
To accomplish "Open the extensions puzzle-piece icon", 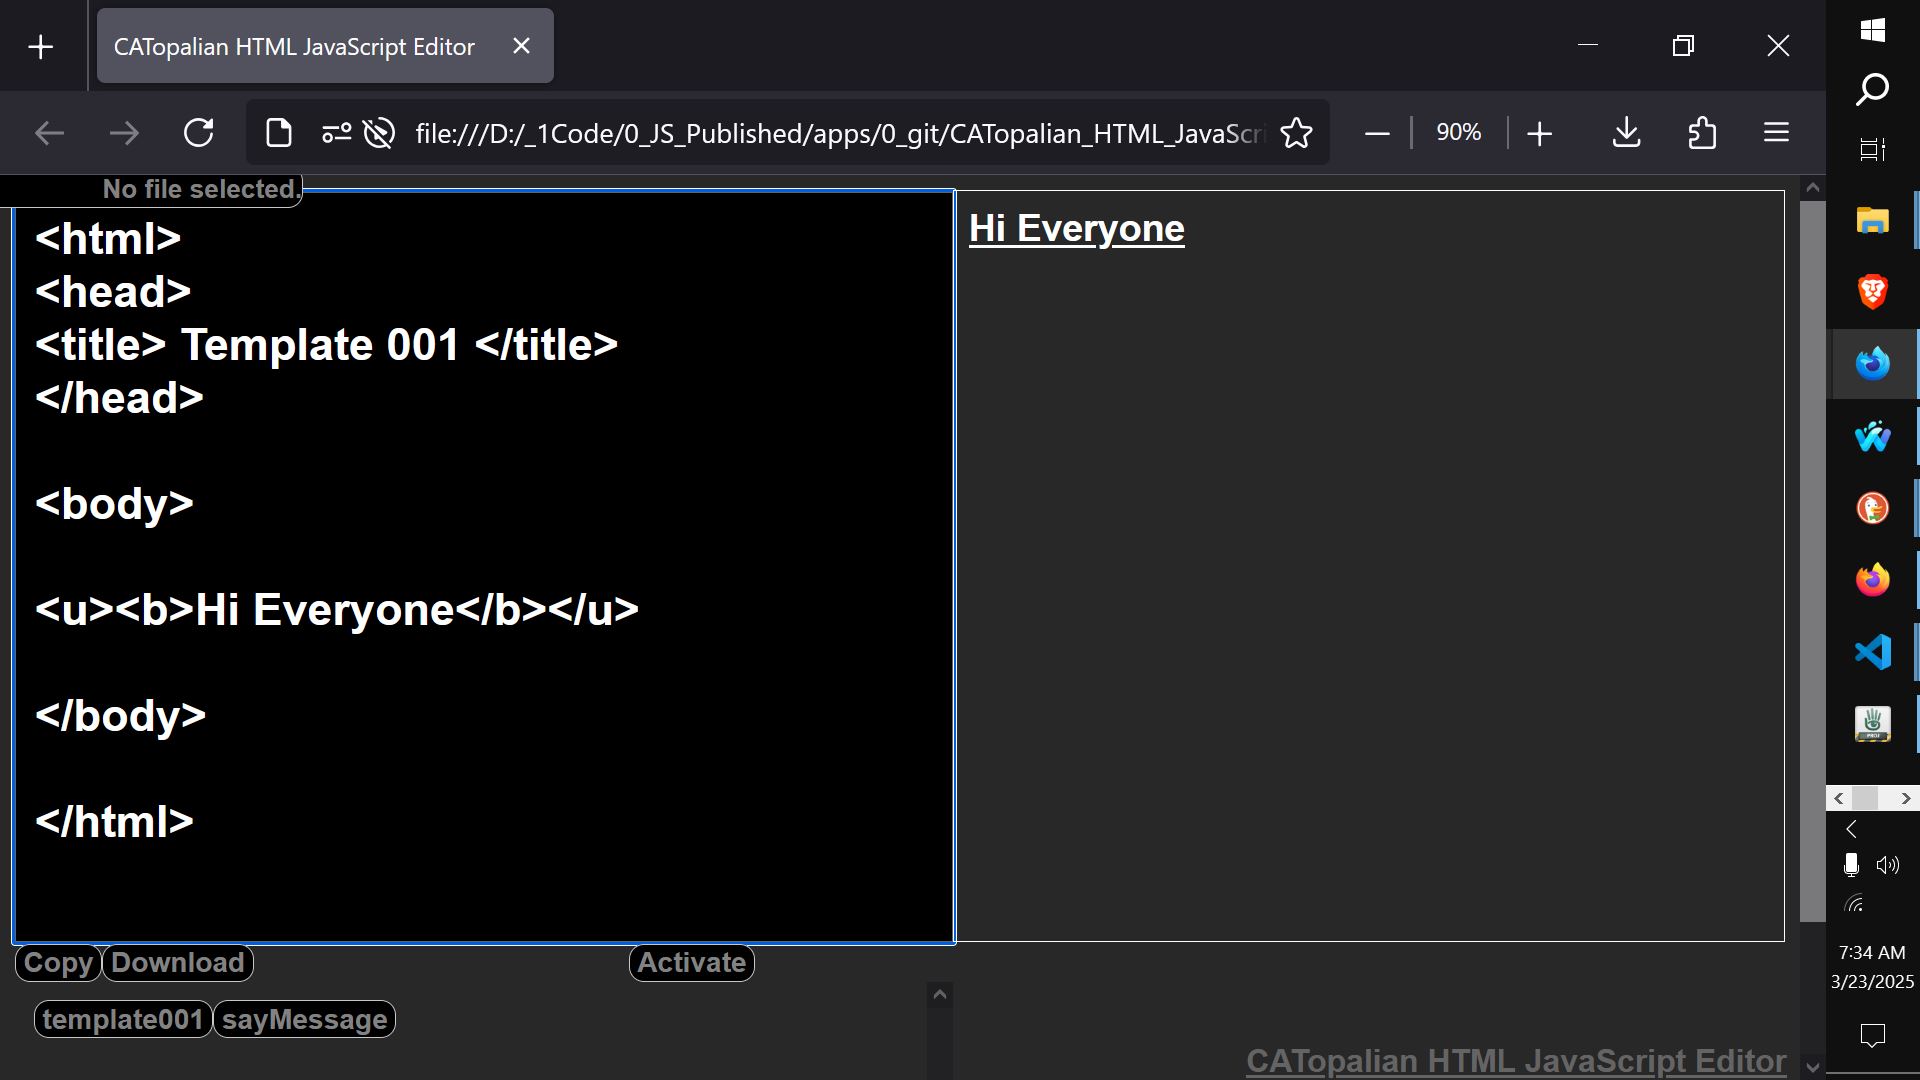I will (x=1702, y=133).
